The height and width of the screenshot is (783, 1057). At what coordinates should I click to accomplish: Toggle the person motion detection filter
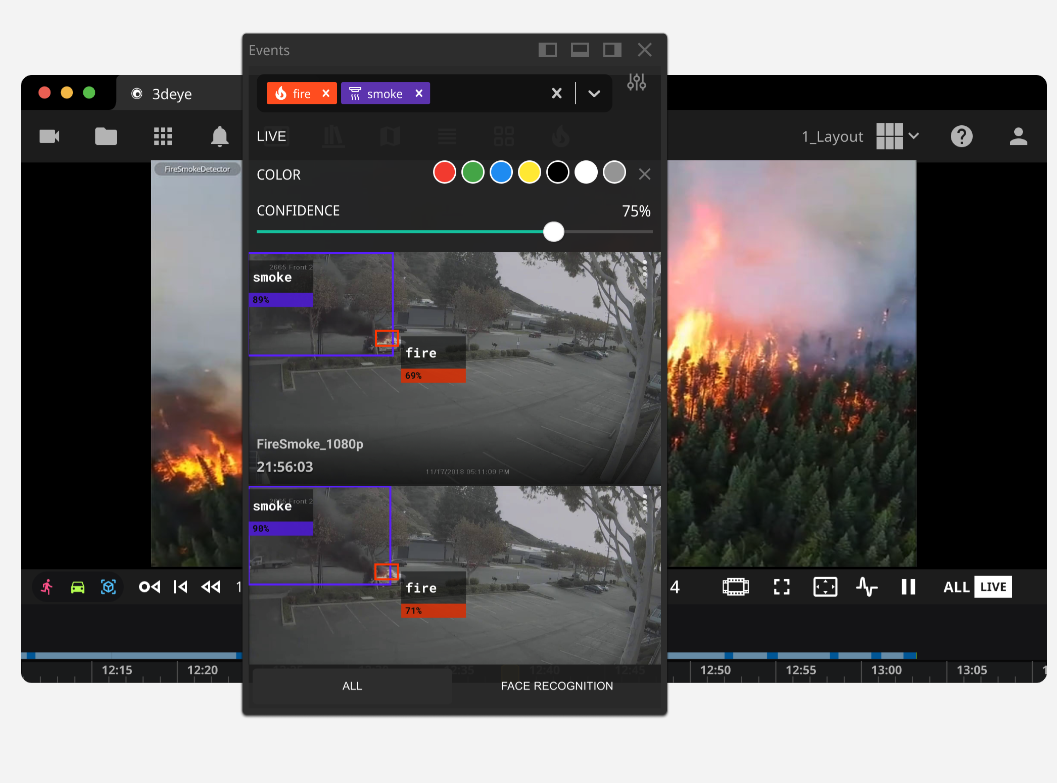click(47, 587)
